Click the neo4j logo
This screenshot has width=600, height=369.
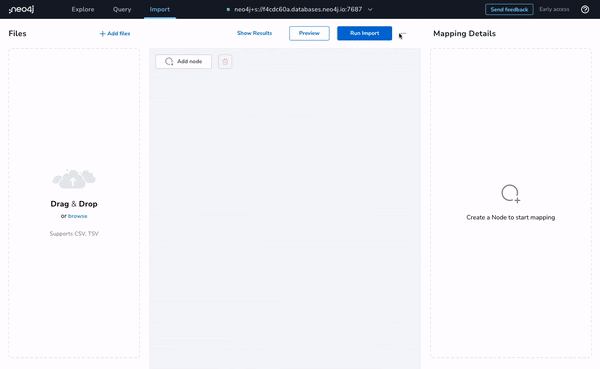click(21, 9)
